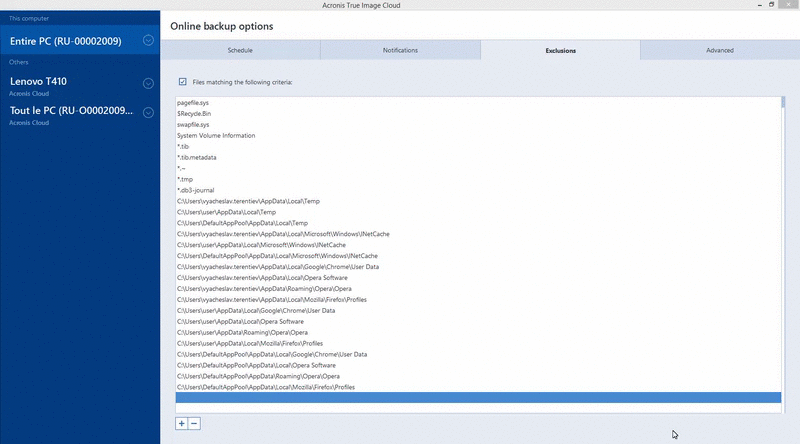The width and height of the screenshot is (800, 444).
Task: Select the *.tib exclusion entry
Action: [x=478, y=146]
